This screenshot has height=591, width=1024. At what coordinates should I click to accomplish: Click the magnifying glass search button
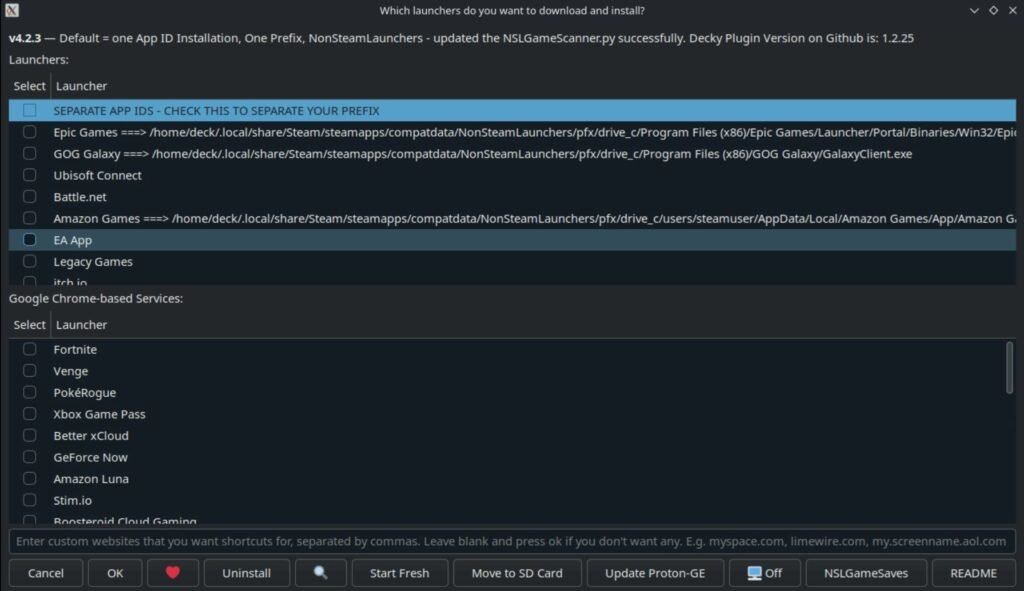[x=320, y=573]
